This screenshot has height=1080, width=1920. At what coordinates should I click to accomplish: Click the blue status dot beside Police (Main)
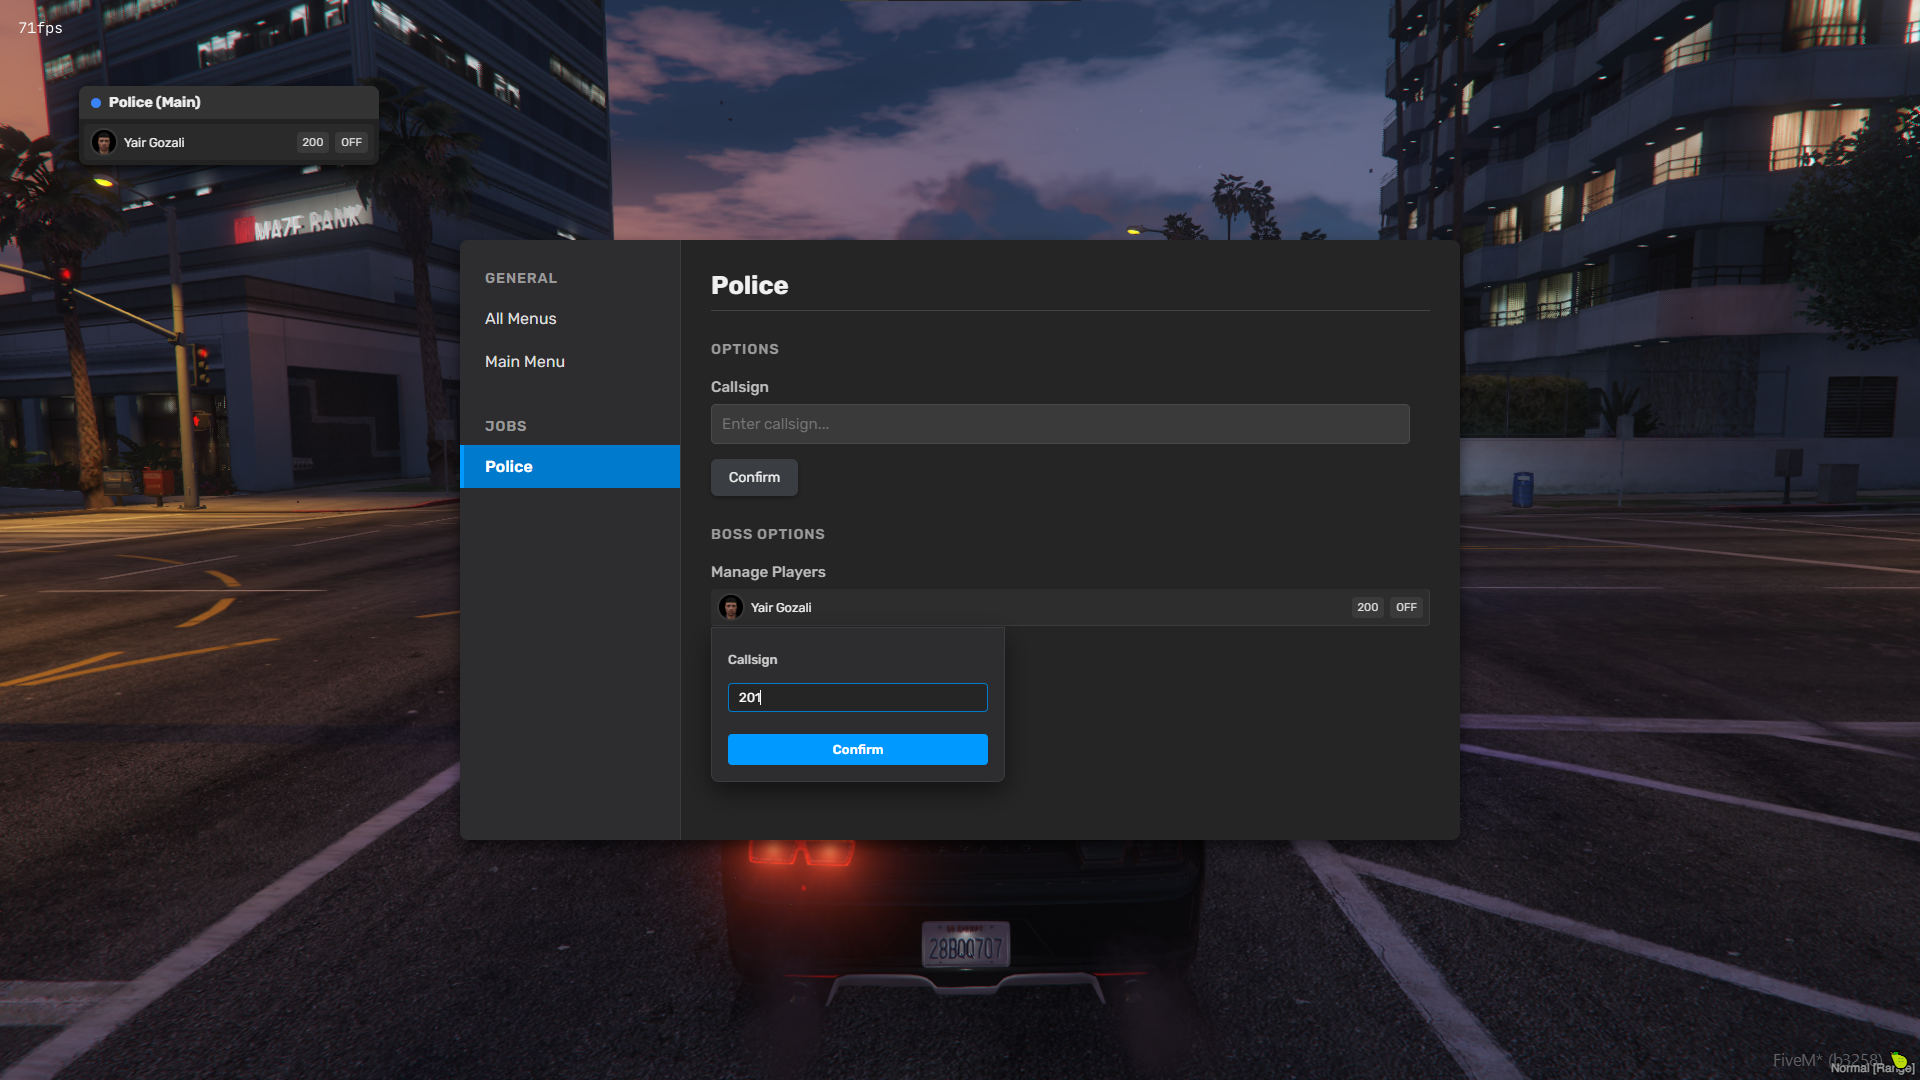[96, 103]
